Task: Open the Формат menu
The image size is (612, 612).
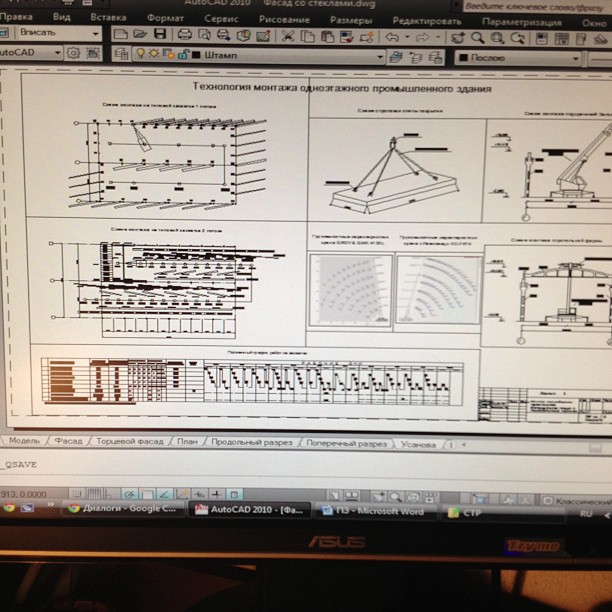Action: click(x=165, y=18)
